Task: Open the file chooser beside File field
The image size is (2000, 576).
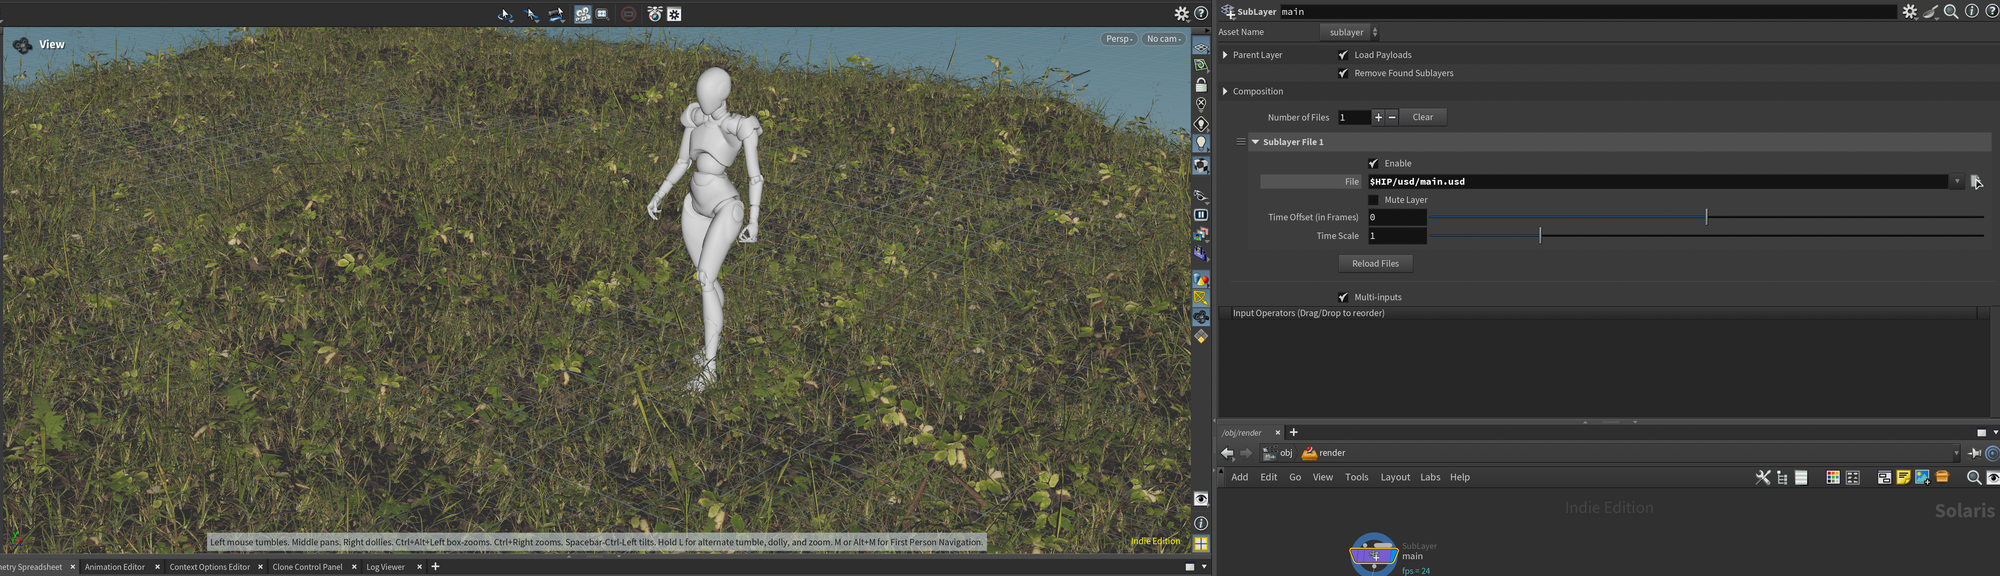Action: tap(1976, 182)
